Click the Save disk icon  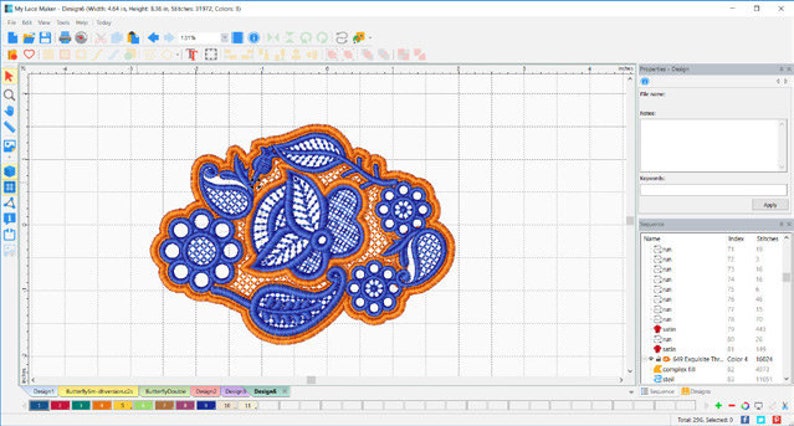[45, 37]
